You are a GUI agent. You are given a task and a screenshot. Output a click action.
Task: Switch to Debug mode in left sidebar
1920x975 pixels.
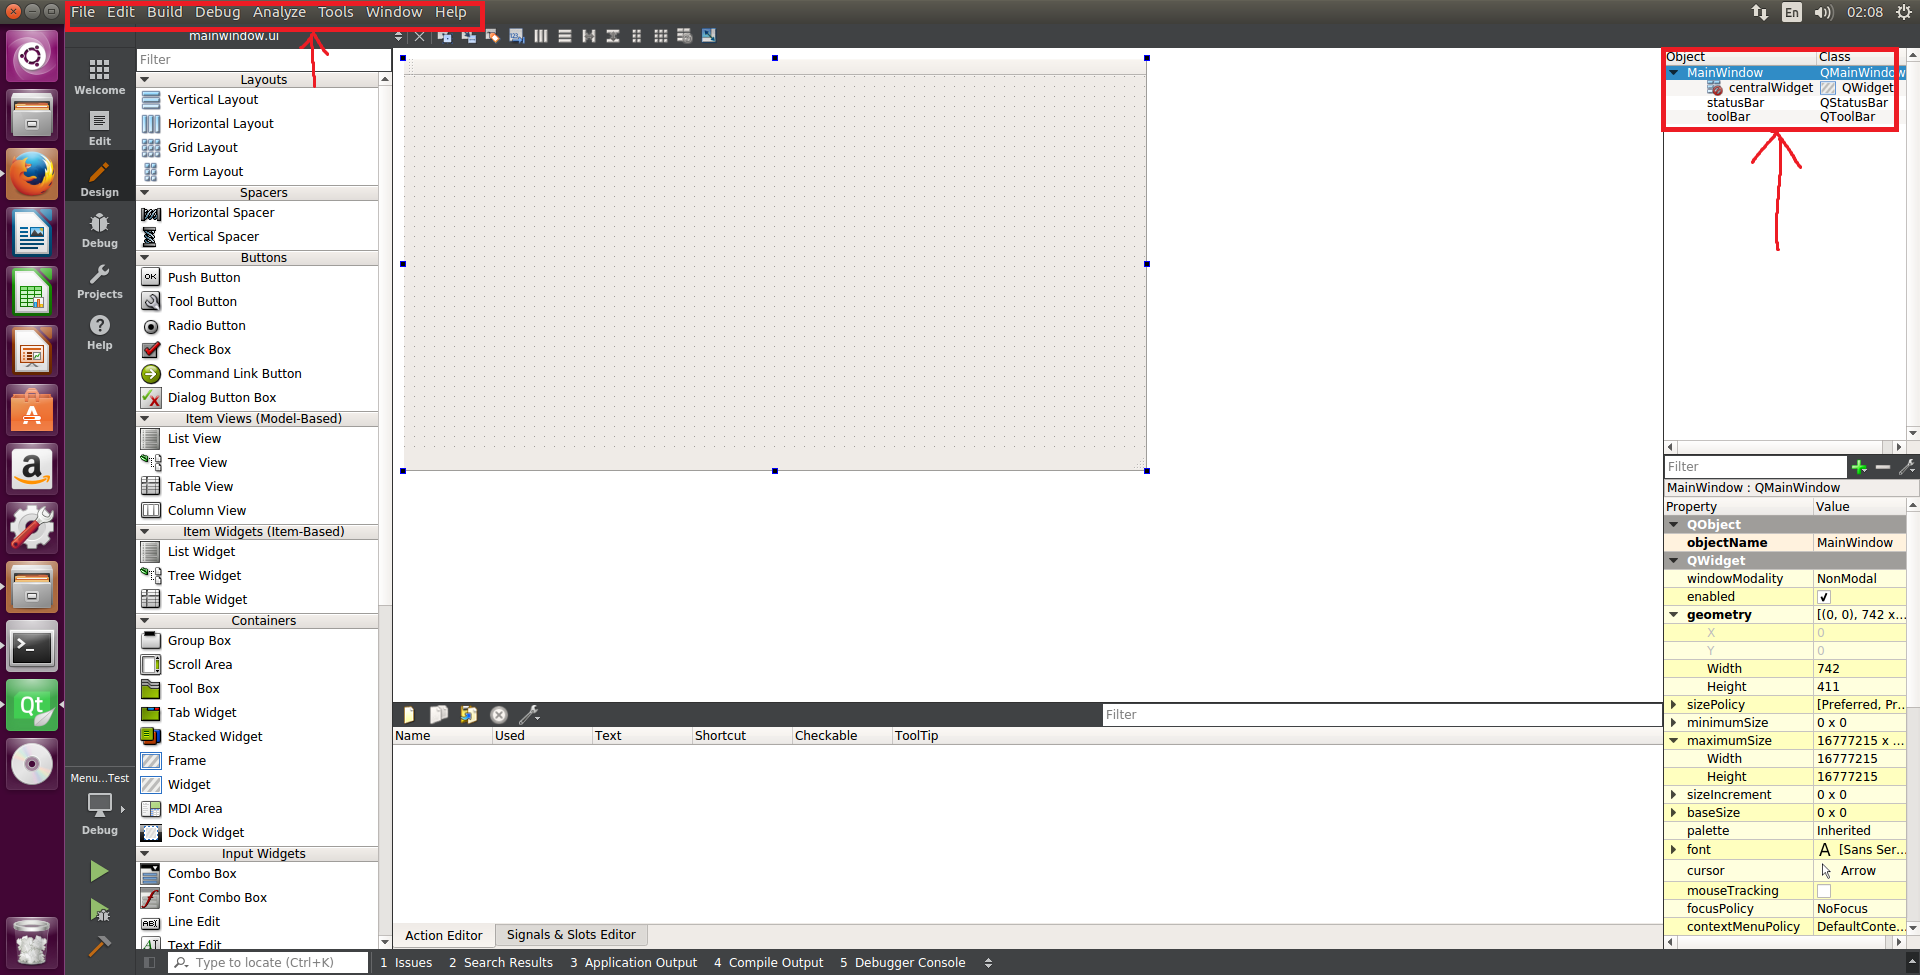pos(99,230)
